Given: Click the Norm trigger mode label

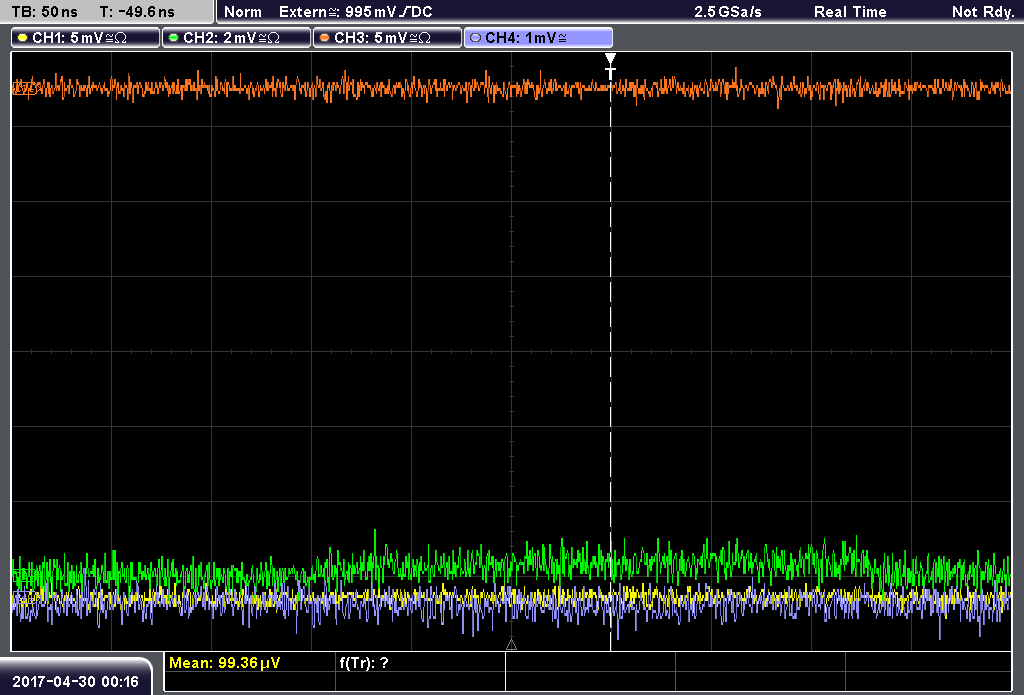Looking at the screenshot, I should tap(243, 12).
